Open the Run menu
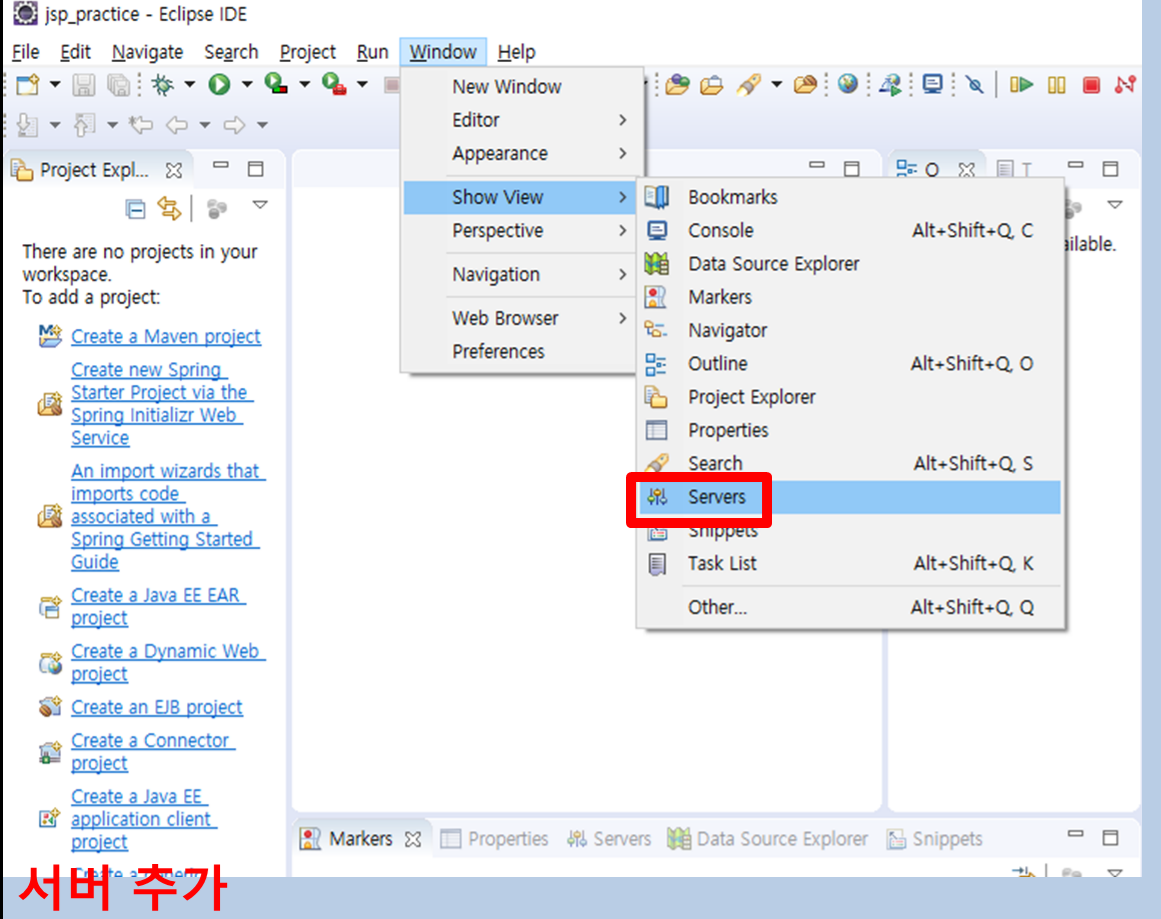Viewport: 1161px width, 919px height. click(372, 53)
